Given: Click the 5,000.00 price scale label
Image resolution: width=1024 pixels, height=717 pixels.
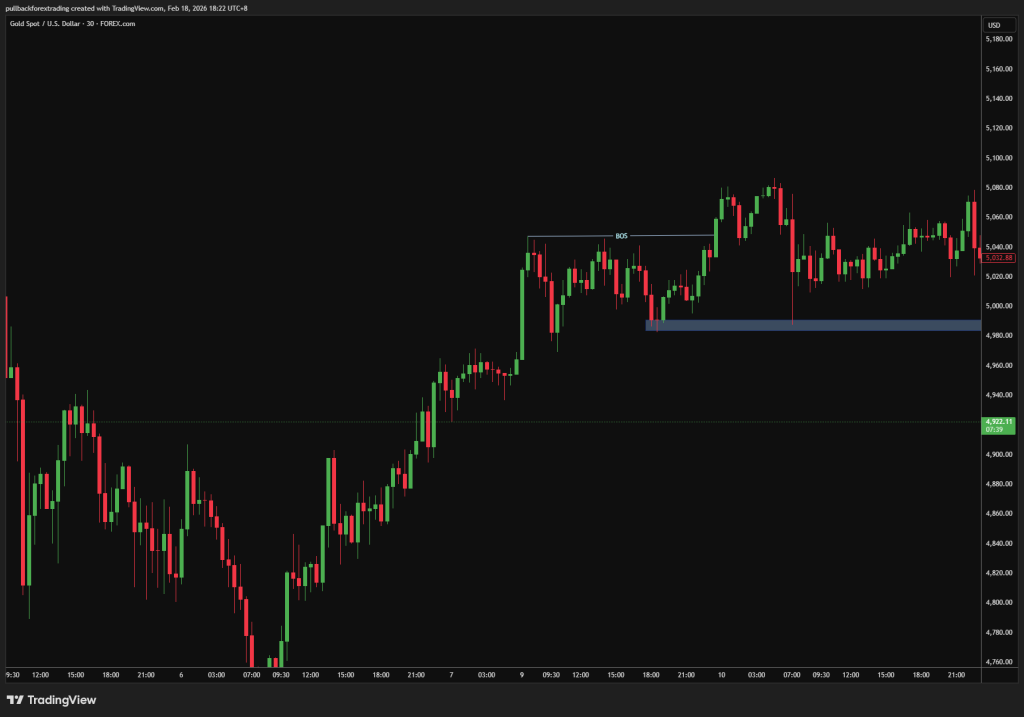Looking at the screenshot, I should (999, 306).
